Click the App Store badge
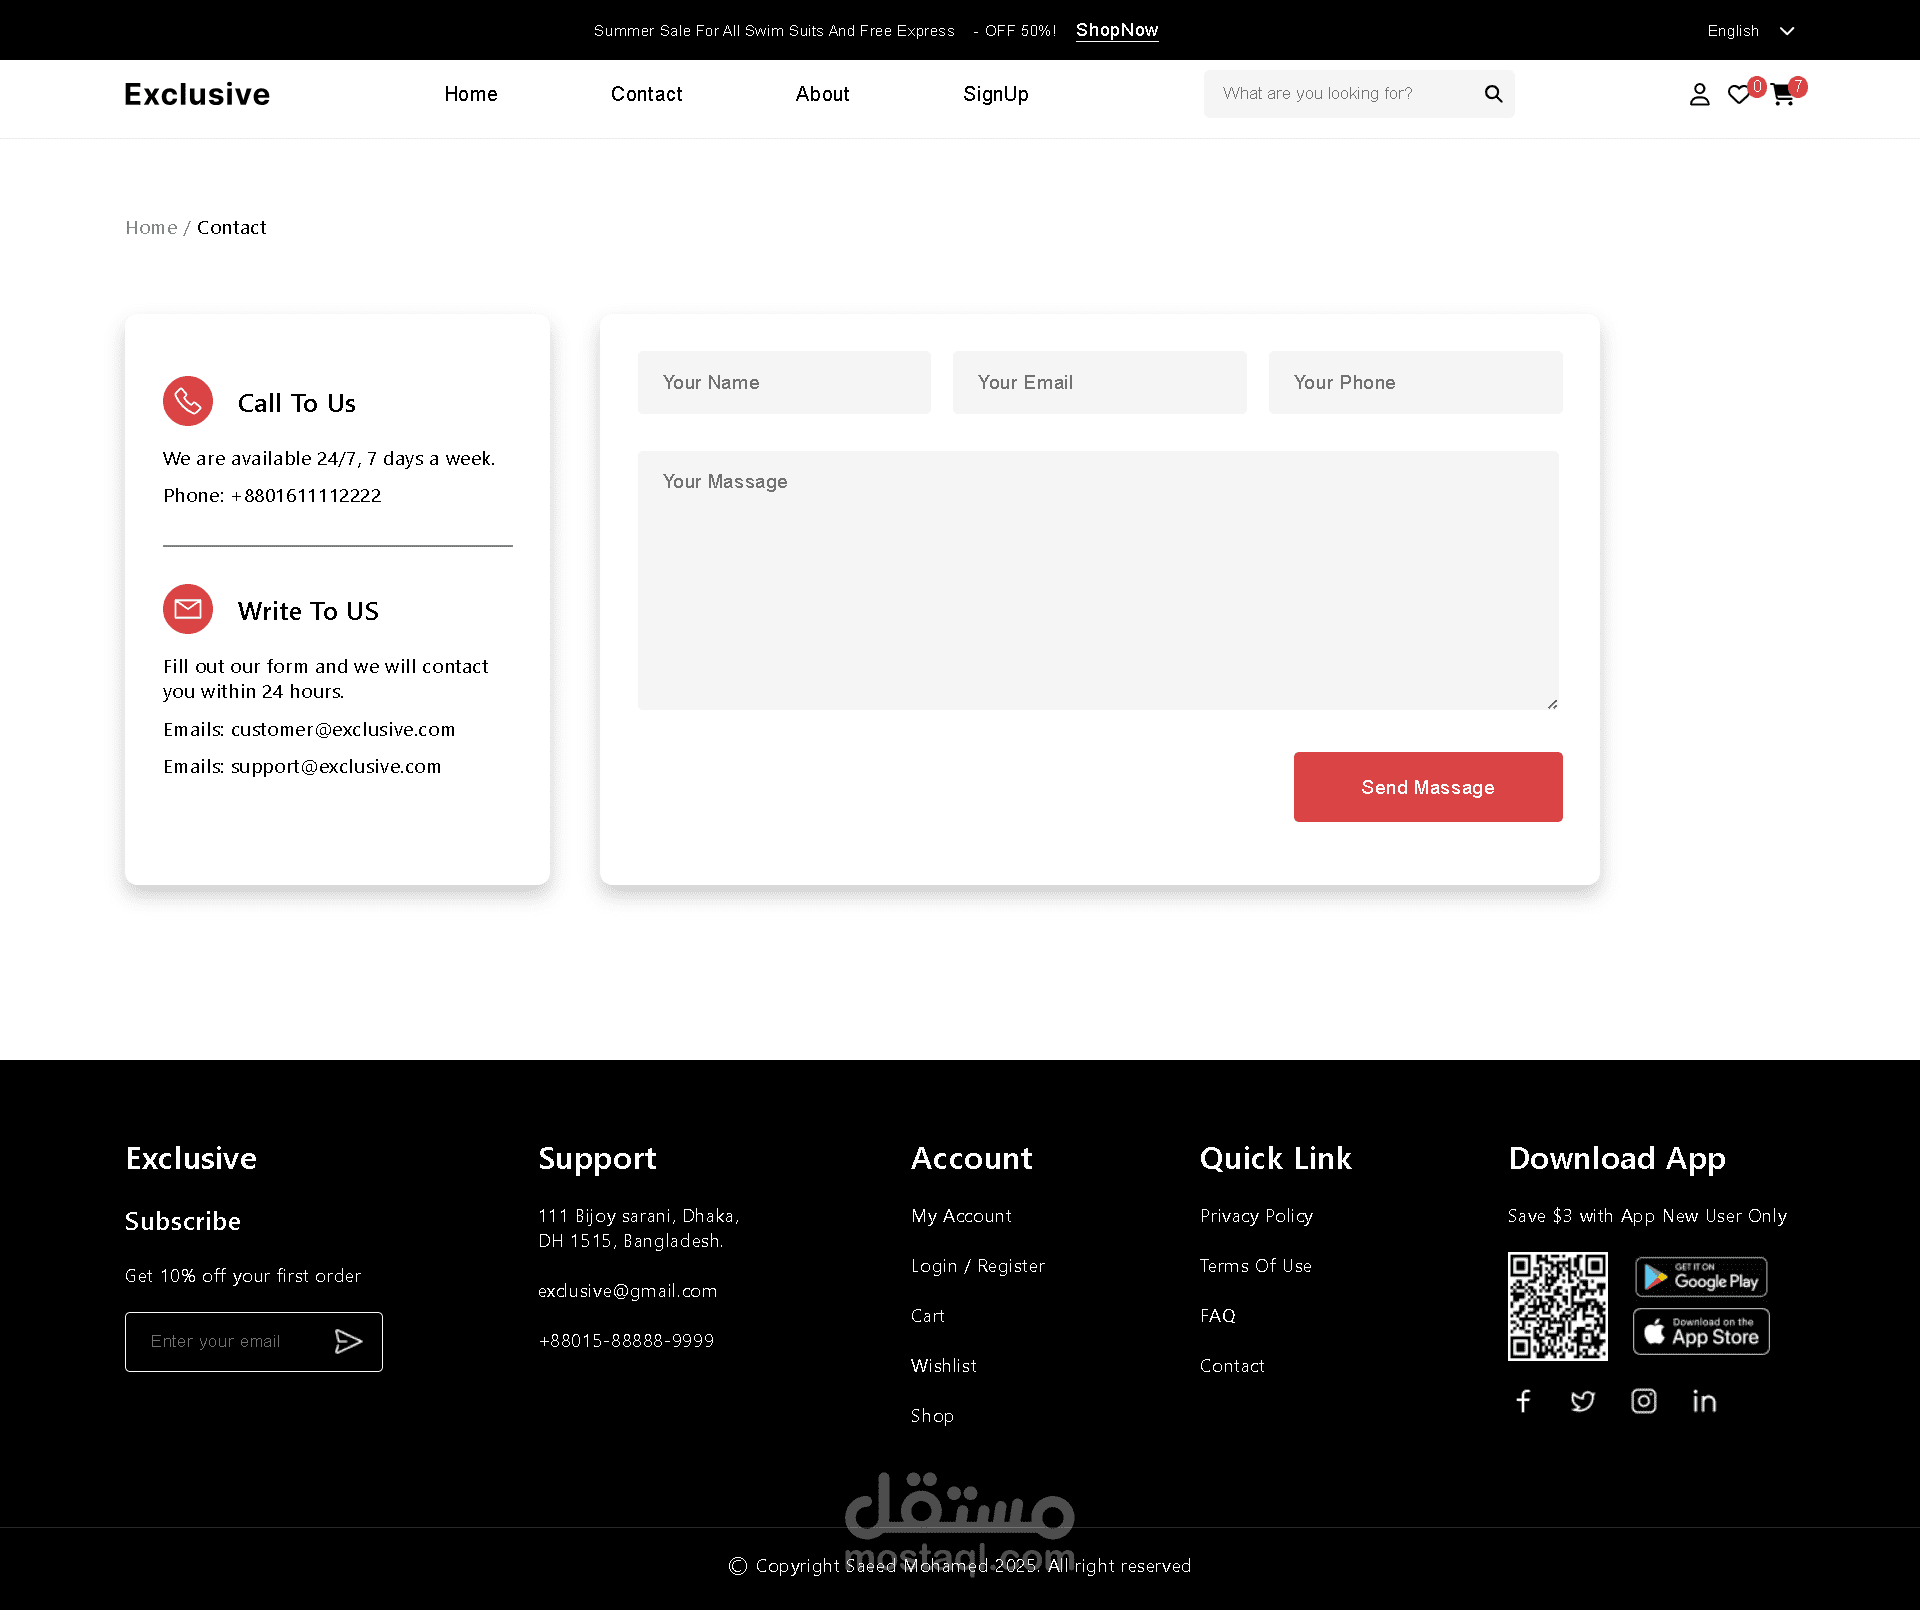Screen dimensions: 1920x1610 1701,1332
